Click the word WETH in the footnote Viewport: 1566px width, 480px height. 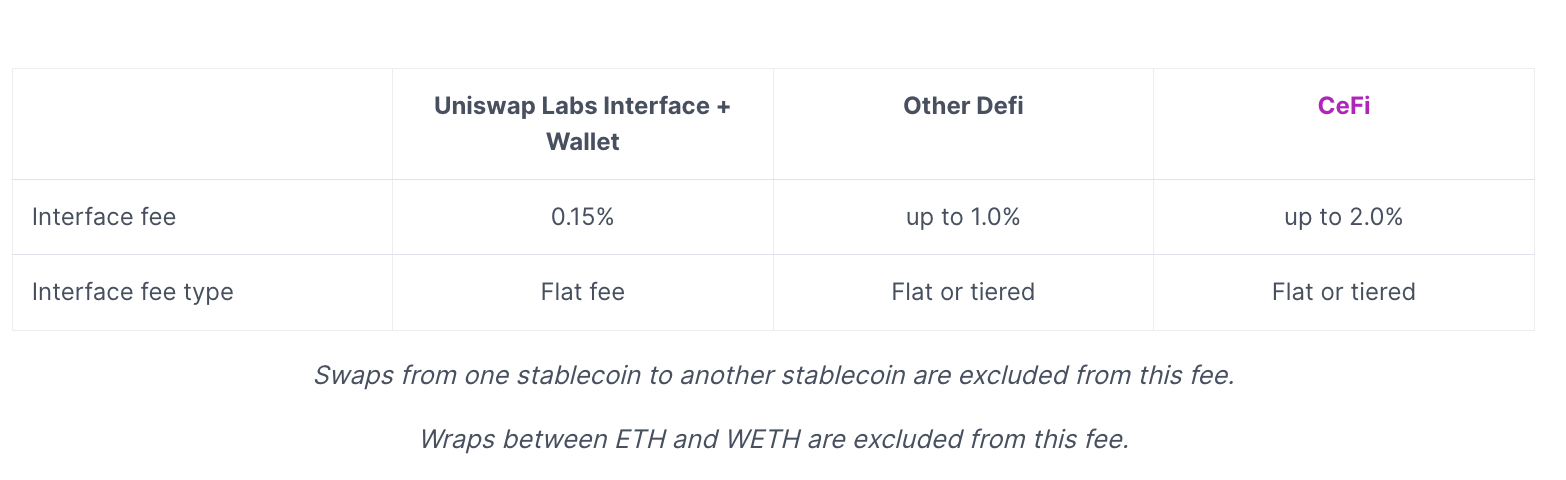tap(763, 439)
